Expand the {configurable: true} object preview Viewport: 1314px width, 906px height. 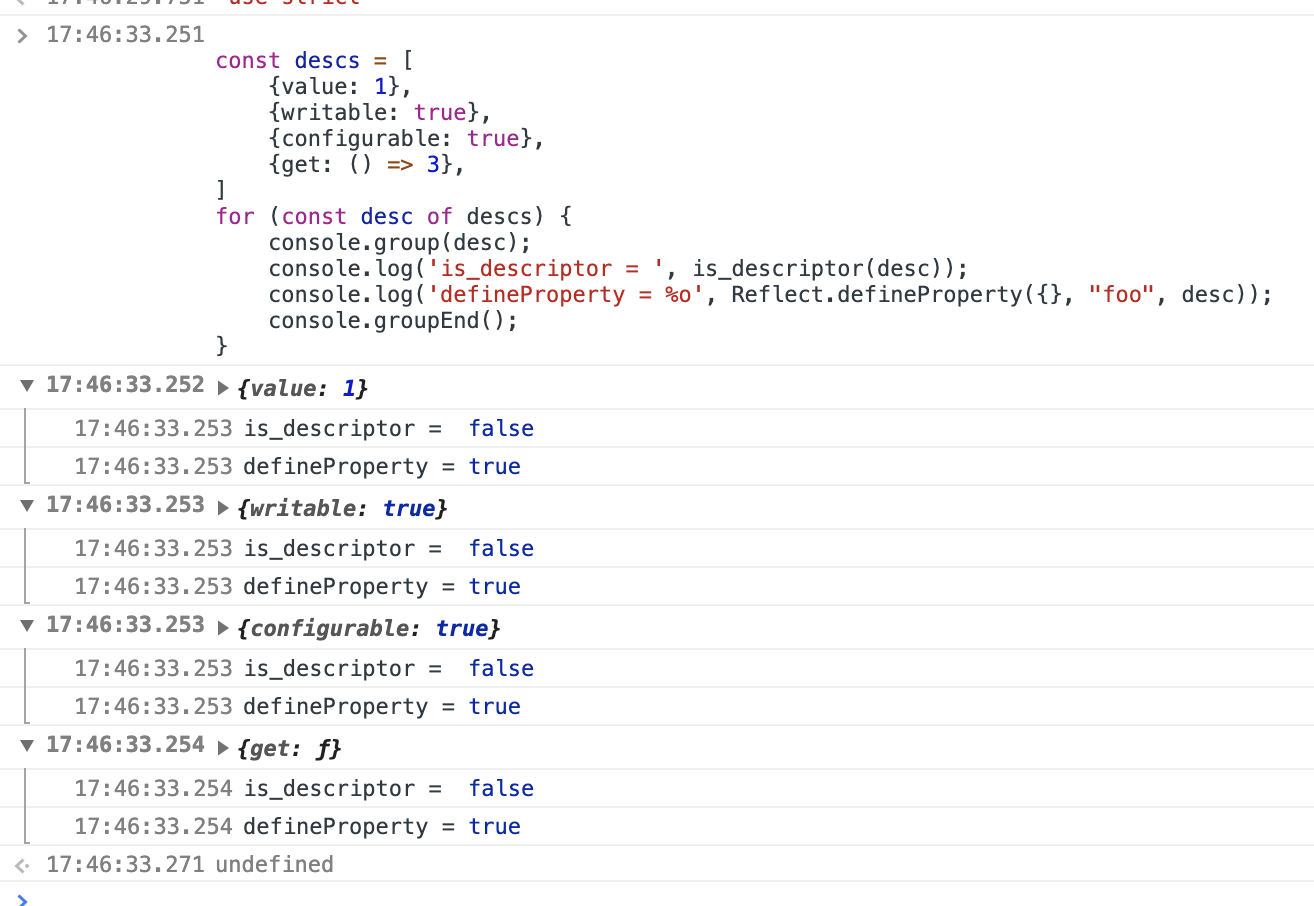[x=223, y=628]
